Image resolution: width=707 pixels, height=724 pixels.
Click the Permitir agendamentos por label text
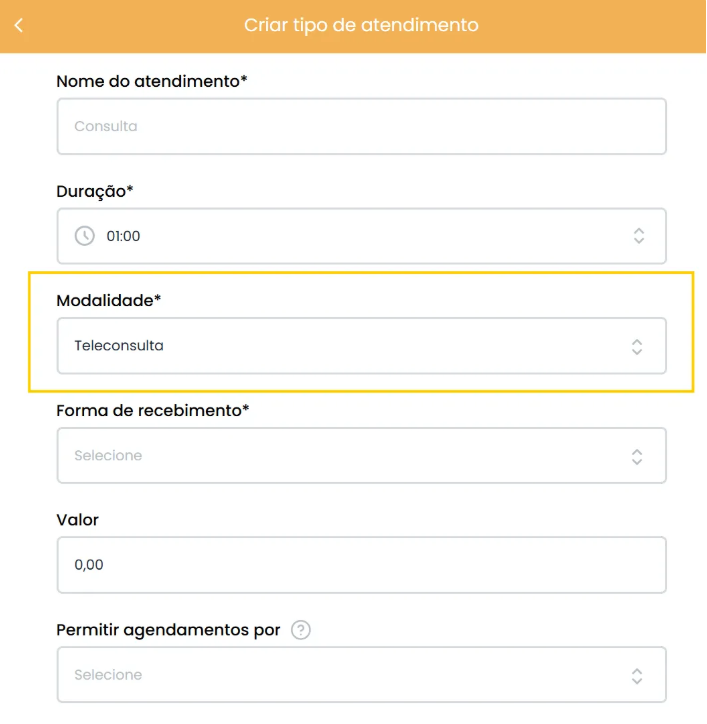[x=168, y=630]
